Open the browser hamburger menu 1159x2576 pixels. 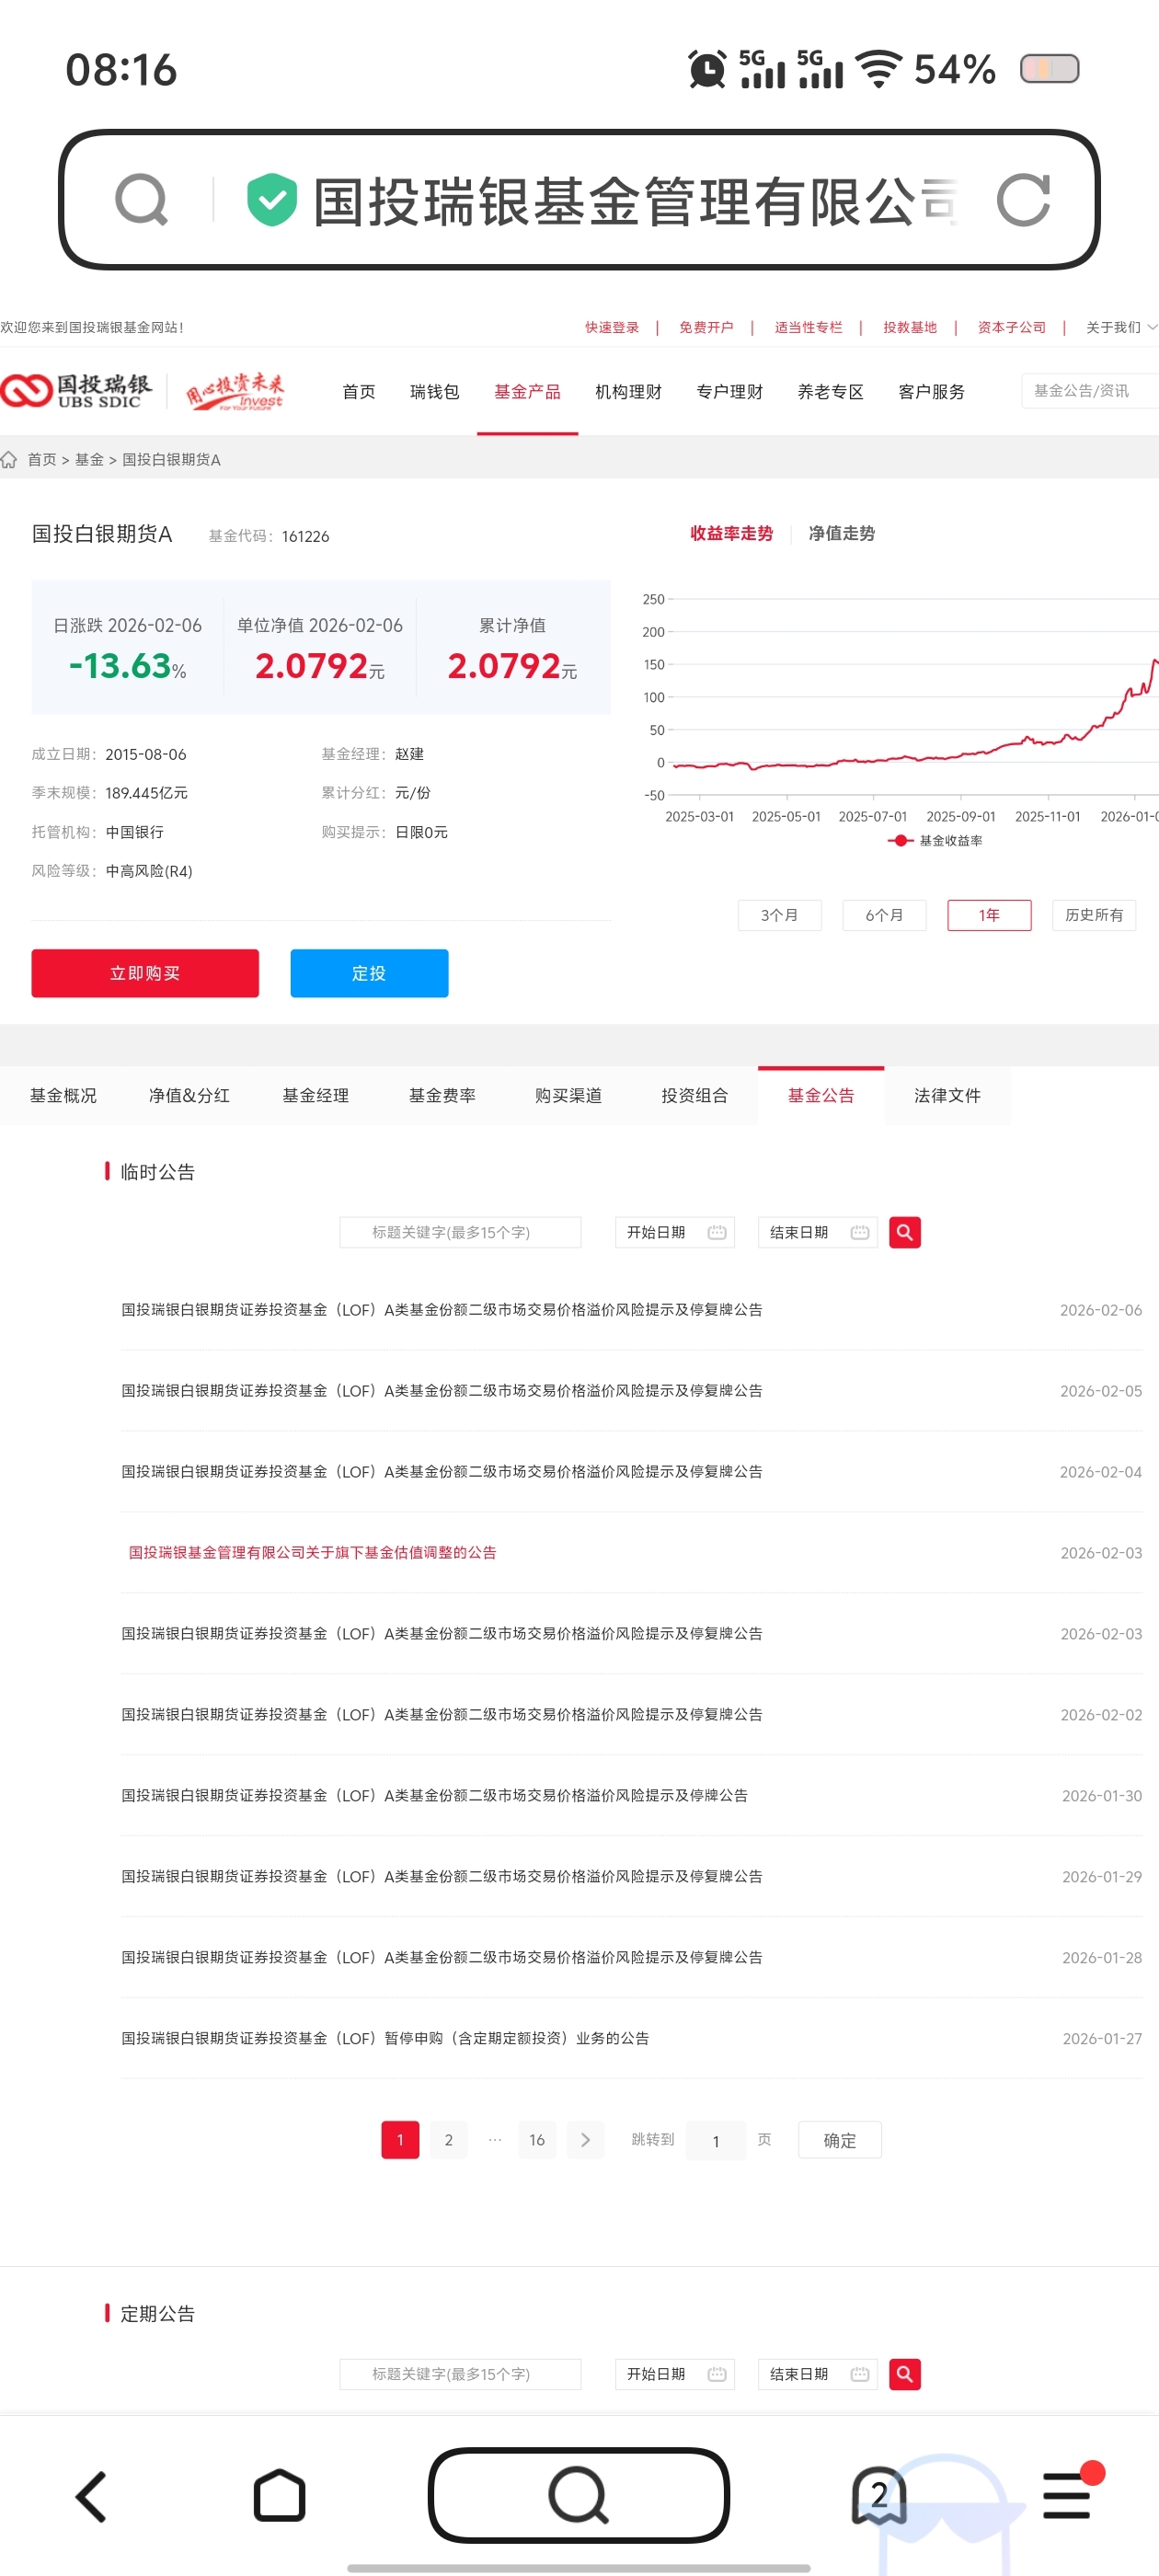pyautogui.click(x=1068, y=2495)
